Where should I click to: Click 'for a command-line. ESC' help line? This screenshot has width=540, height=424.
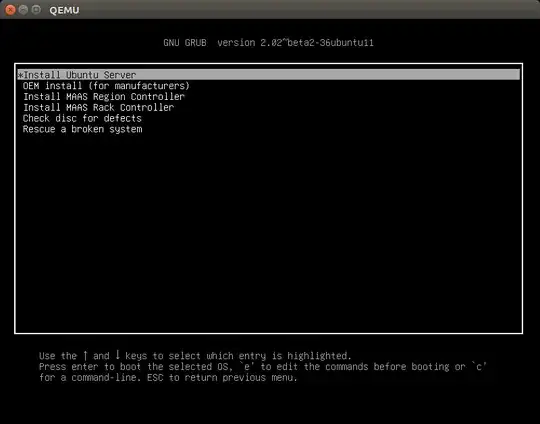click(x=168, y=378)
